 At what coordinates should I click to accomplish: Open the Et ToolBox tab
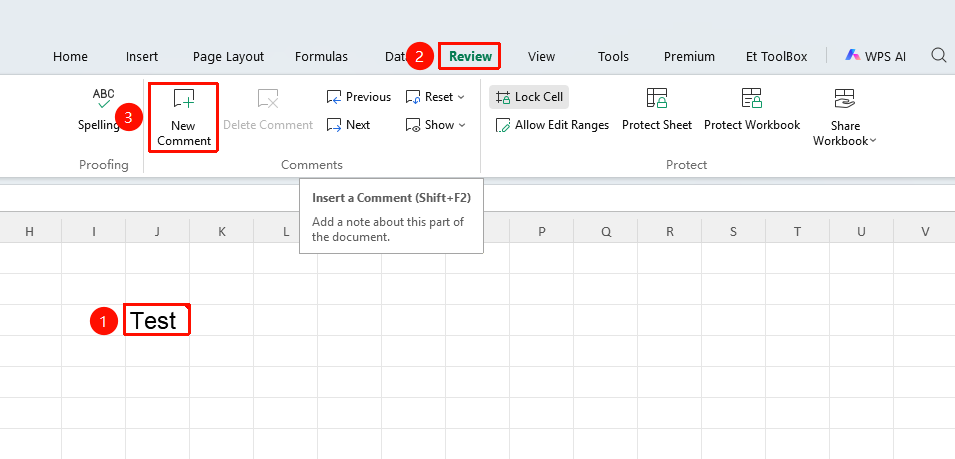(x=777, y=57)
